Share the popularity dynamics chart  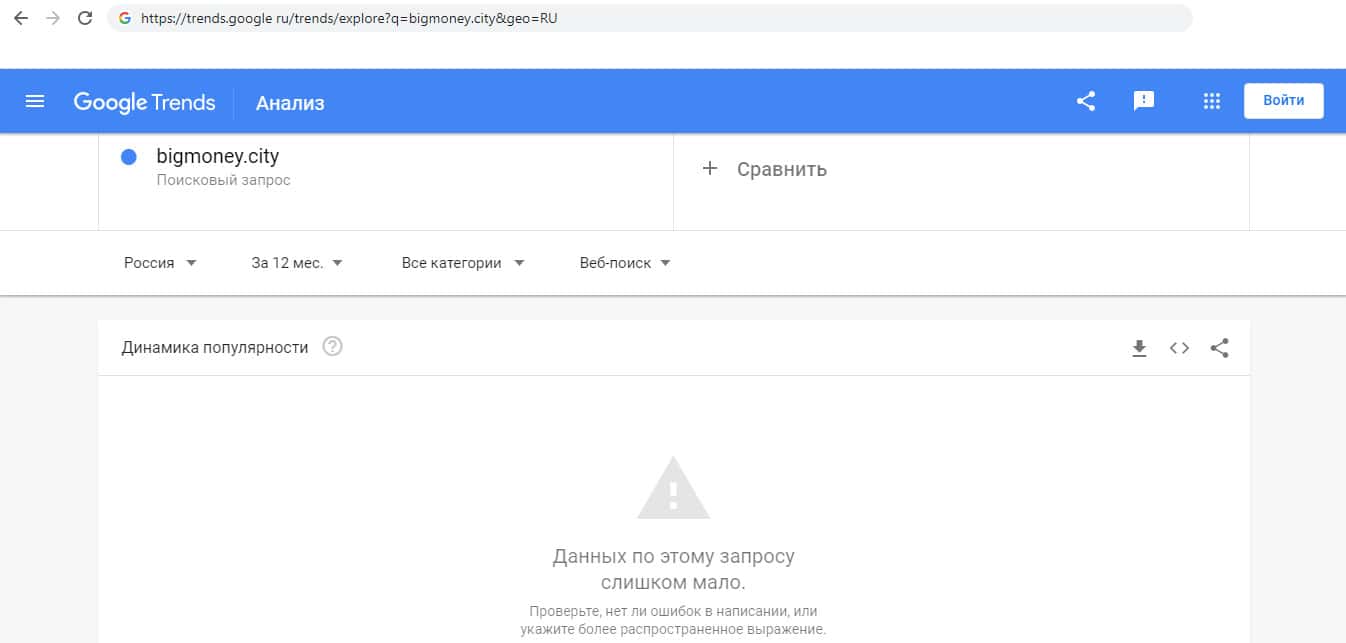pyautogui.click(x=1219, y=348)
